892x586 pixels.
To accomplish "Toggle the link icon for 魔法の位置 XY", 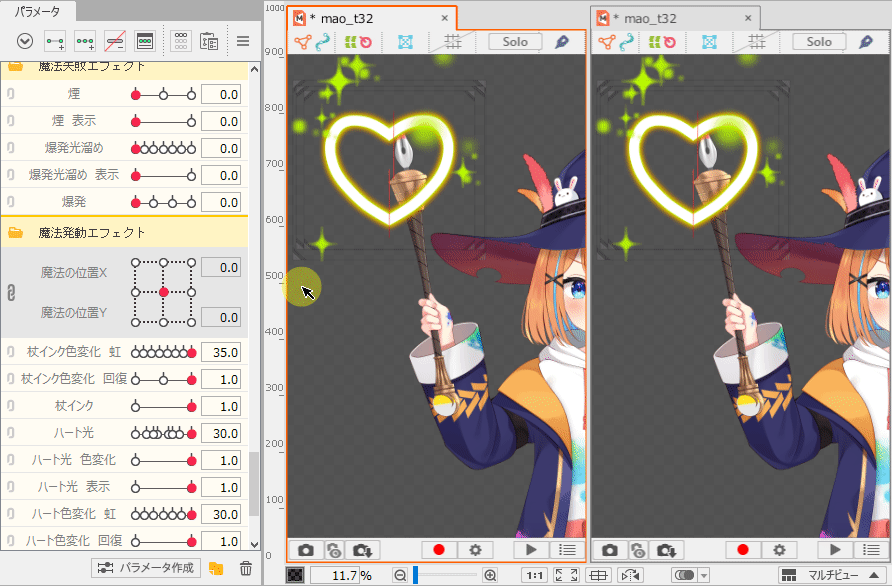I will pos(12,292).
